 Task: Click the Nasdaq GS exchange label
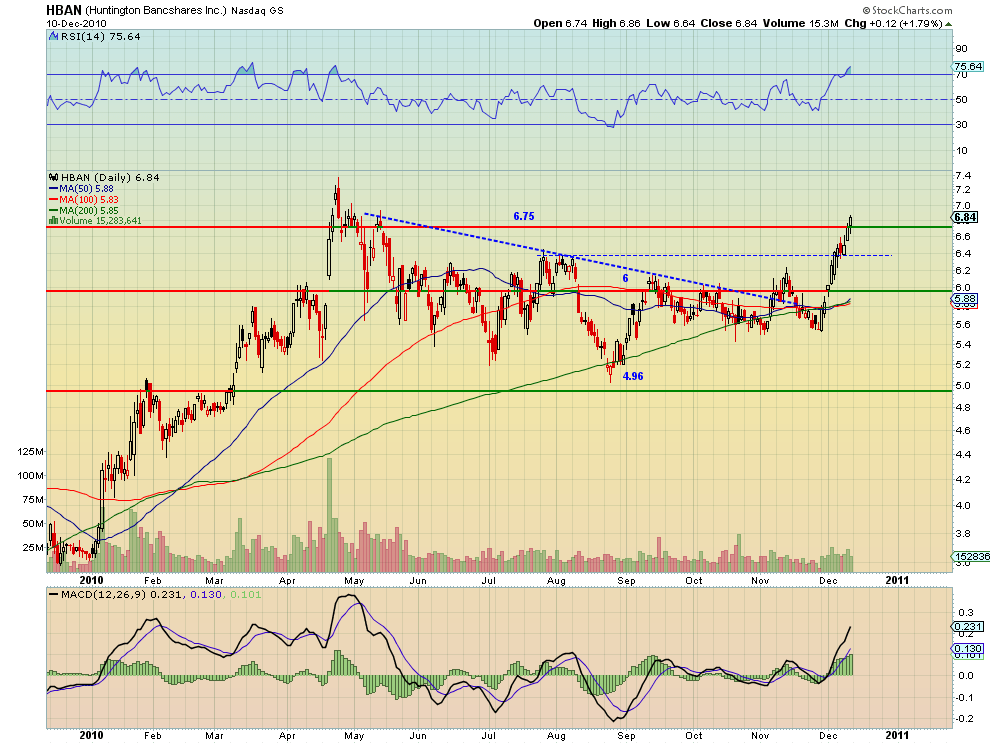[257, 11]
